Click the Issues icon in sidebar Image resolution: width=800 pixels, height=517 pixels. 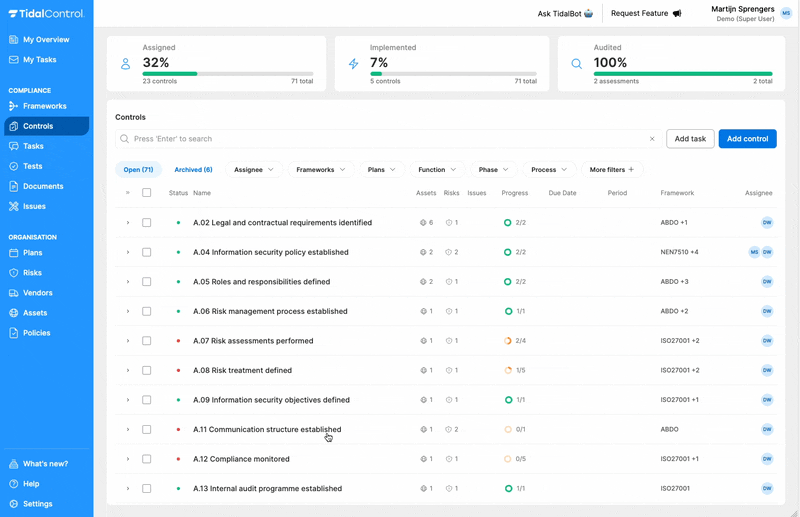click(13, 206)
